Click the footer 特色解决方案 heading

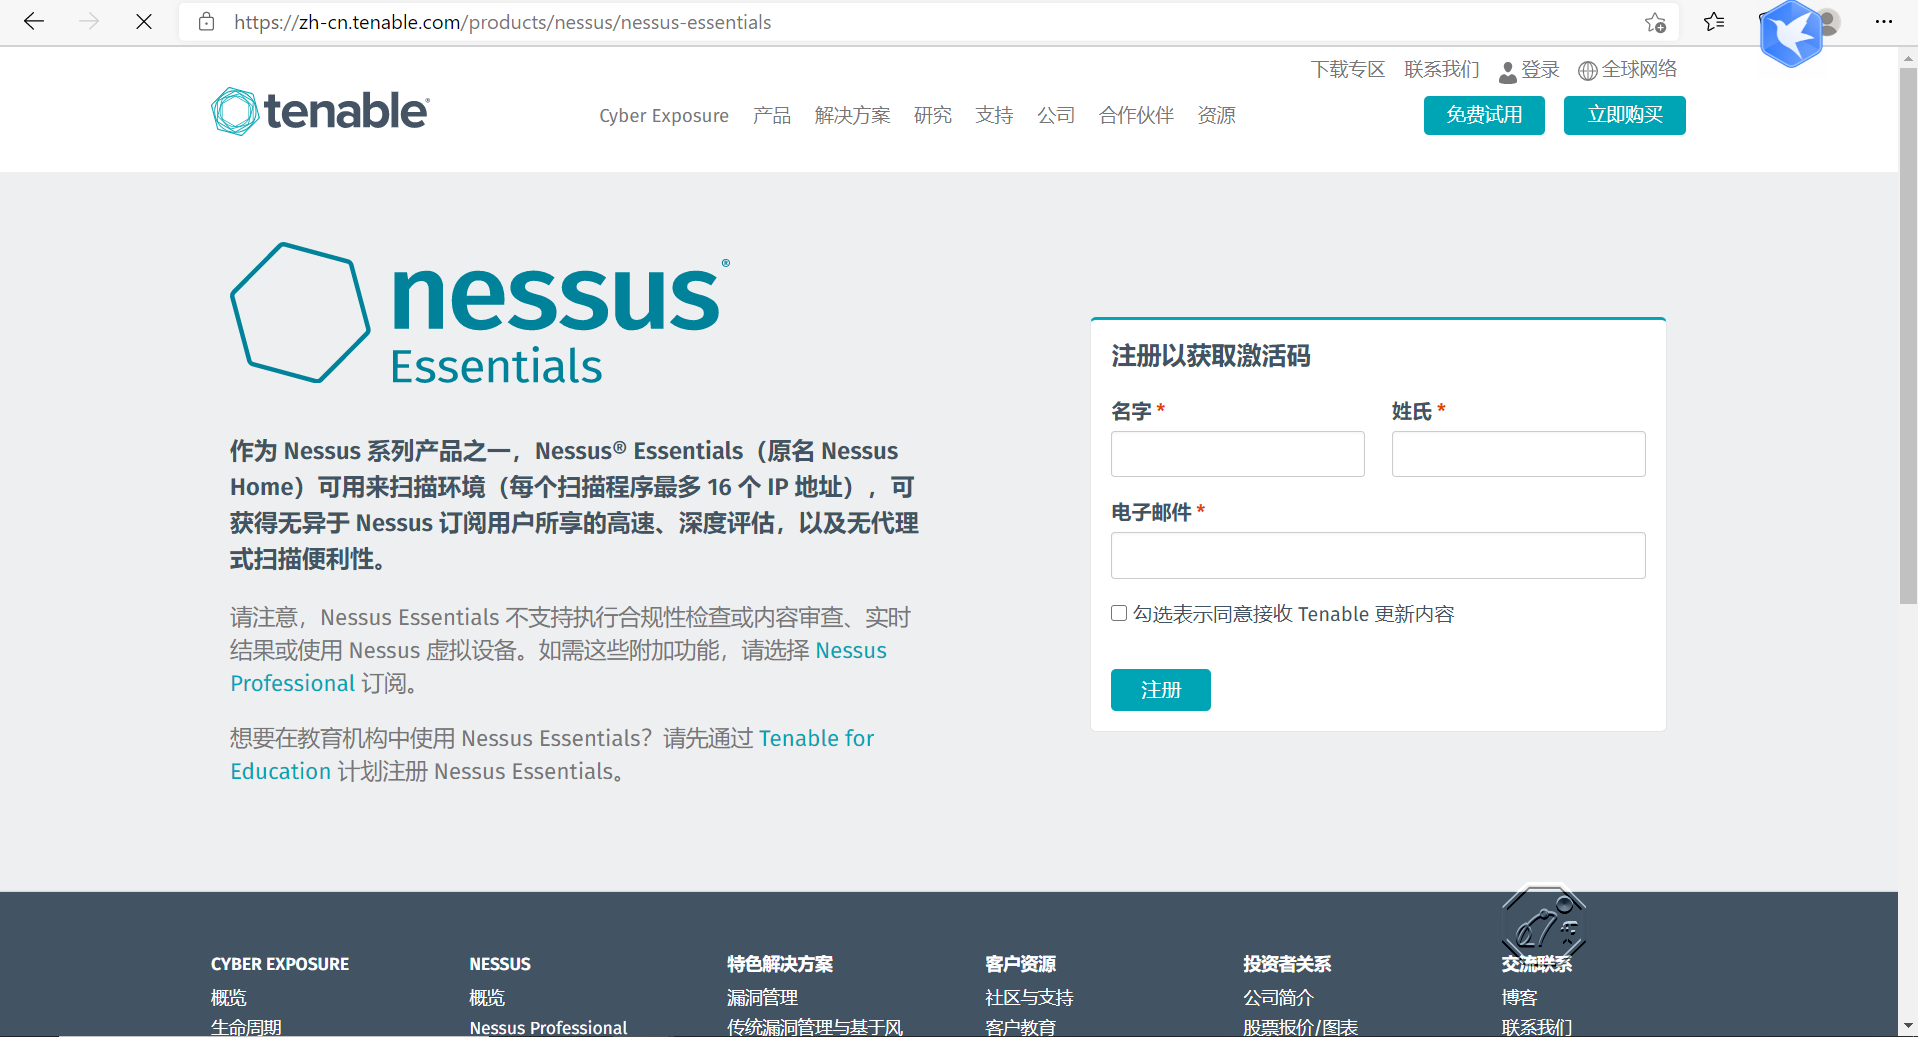coord(780,964)
